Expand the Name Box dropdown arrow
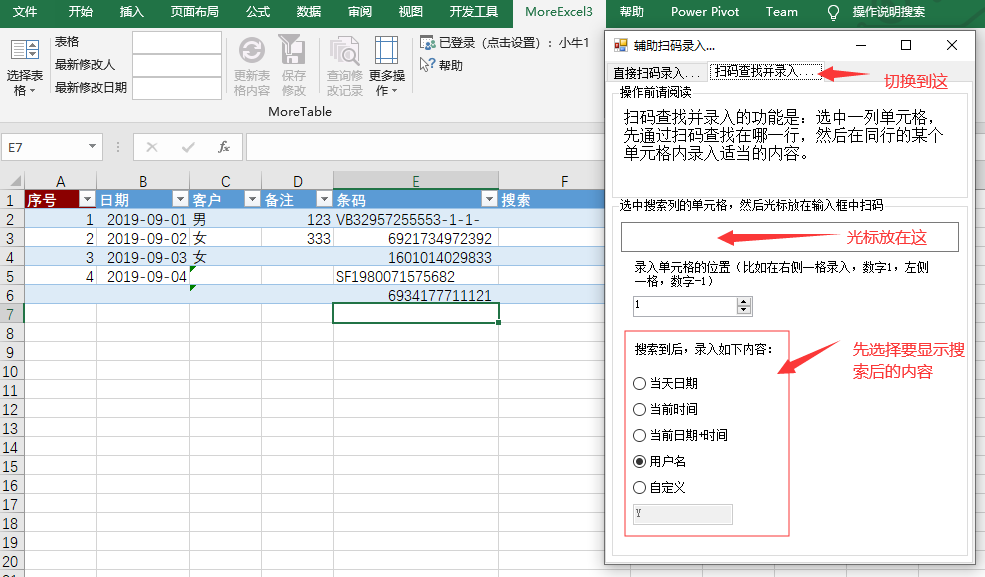Screen dimensions: 985x577 [x=92, y=147]
